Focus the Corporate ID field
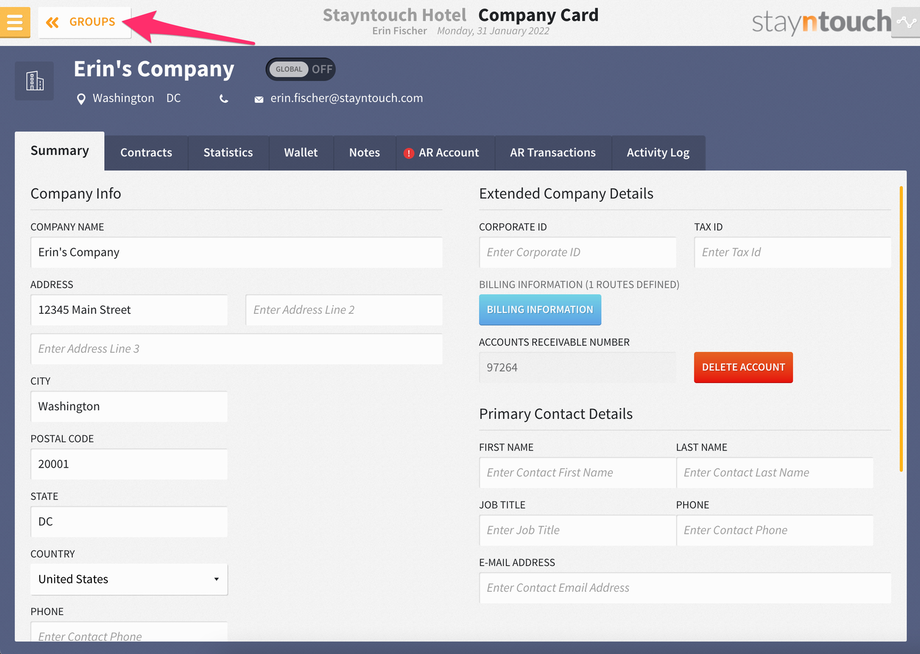 pyautogui.click(x=577, y=252)
